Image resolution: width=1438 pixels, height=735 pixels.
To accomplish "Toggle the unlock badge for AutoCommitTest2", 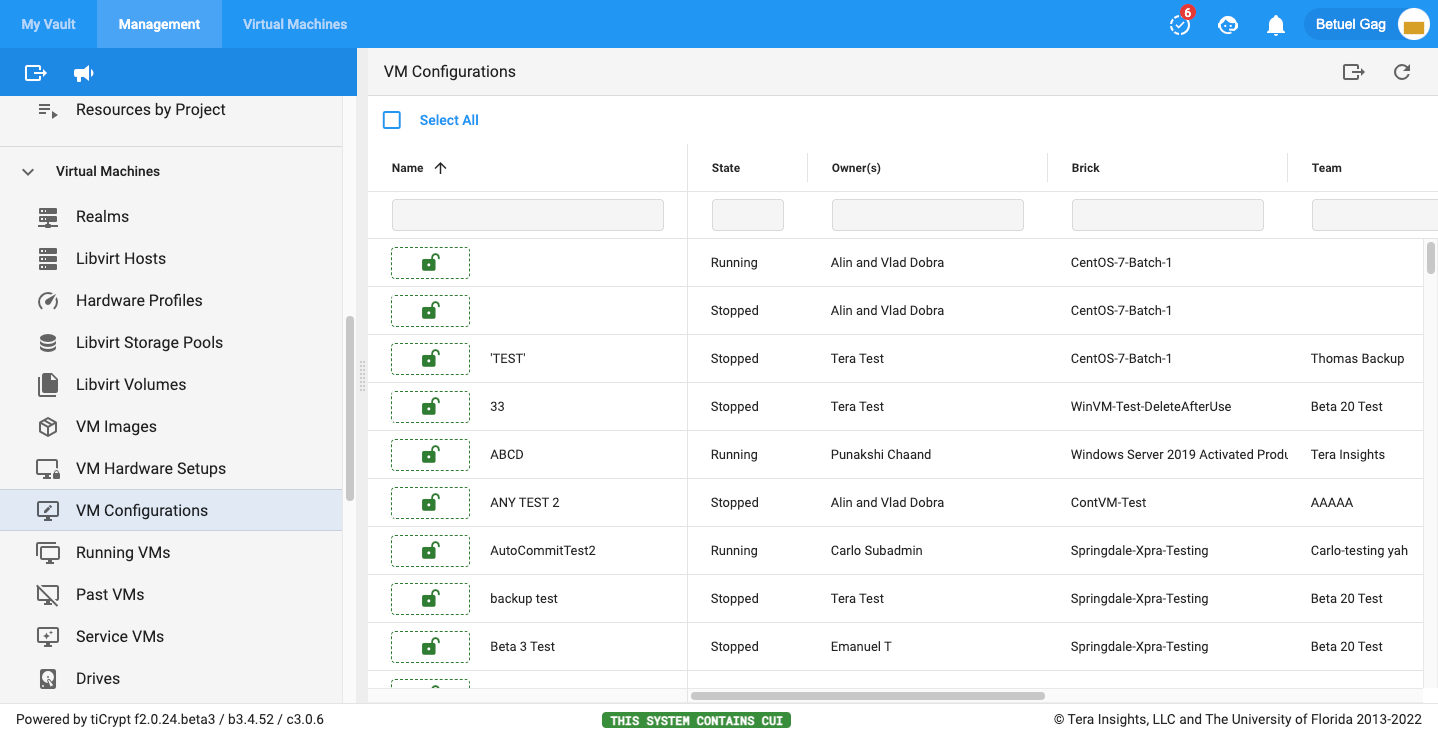I will tap(430, 551).
